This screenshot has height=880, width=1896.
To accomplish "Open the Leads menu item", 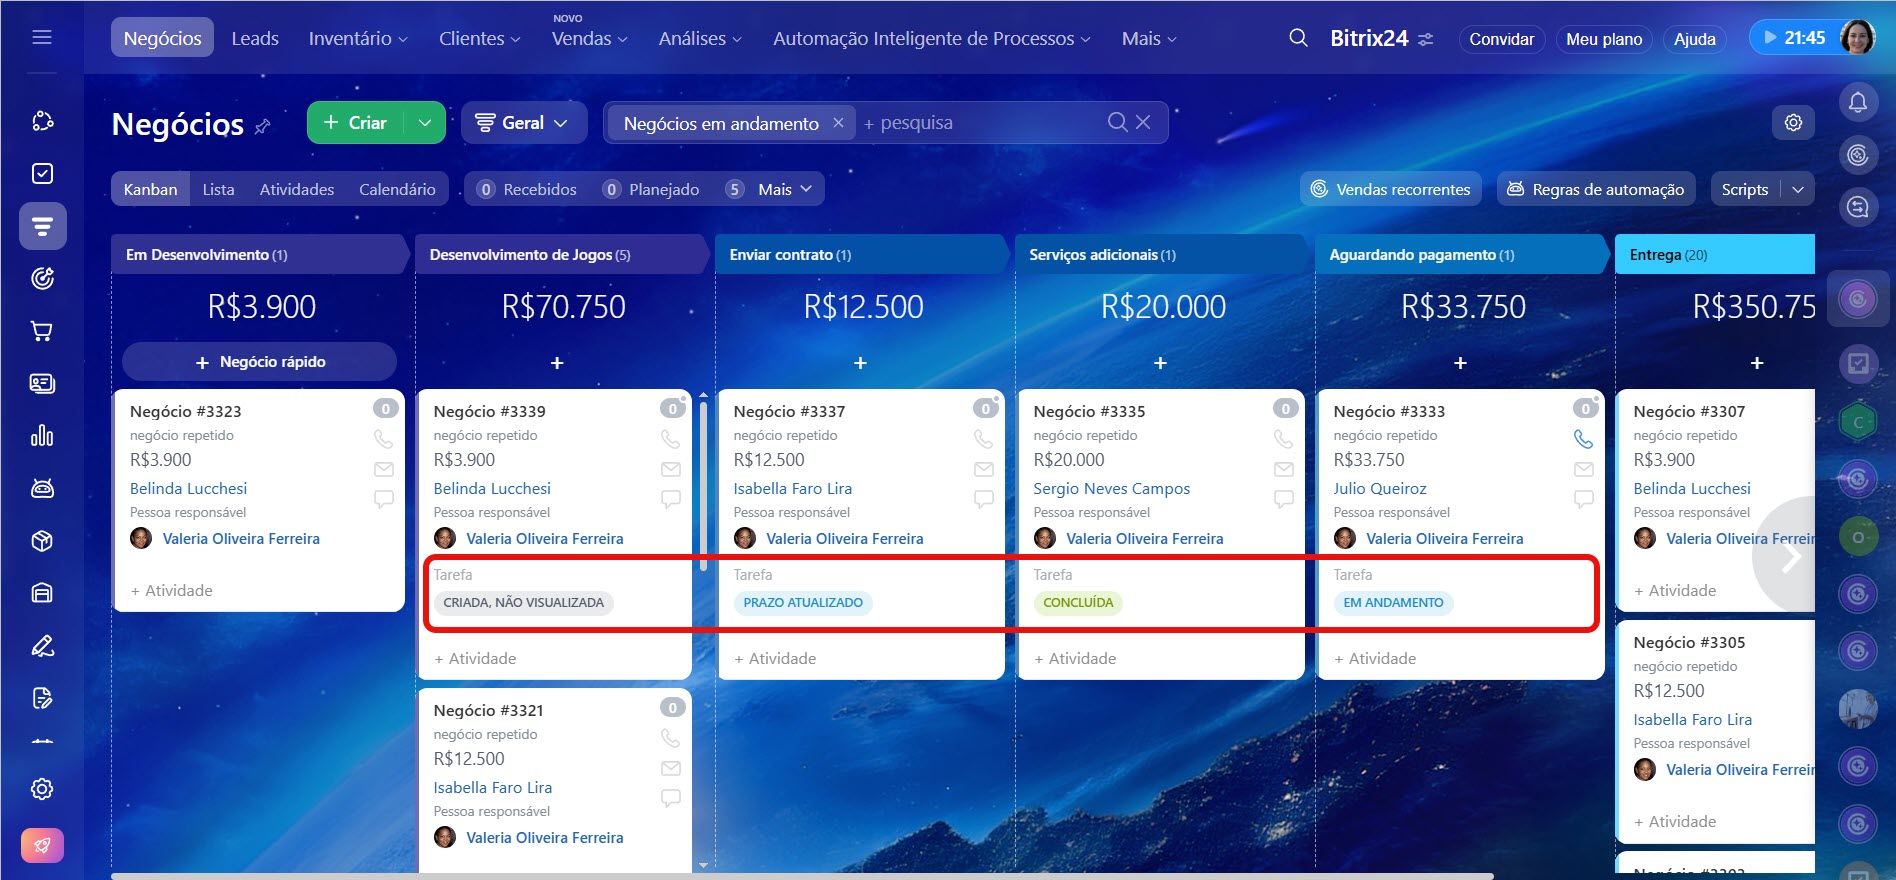I will (x=255, y=38).
